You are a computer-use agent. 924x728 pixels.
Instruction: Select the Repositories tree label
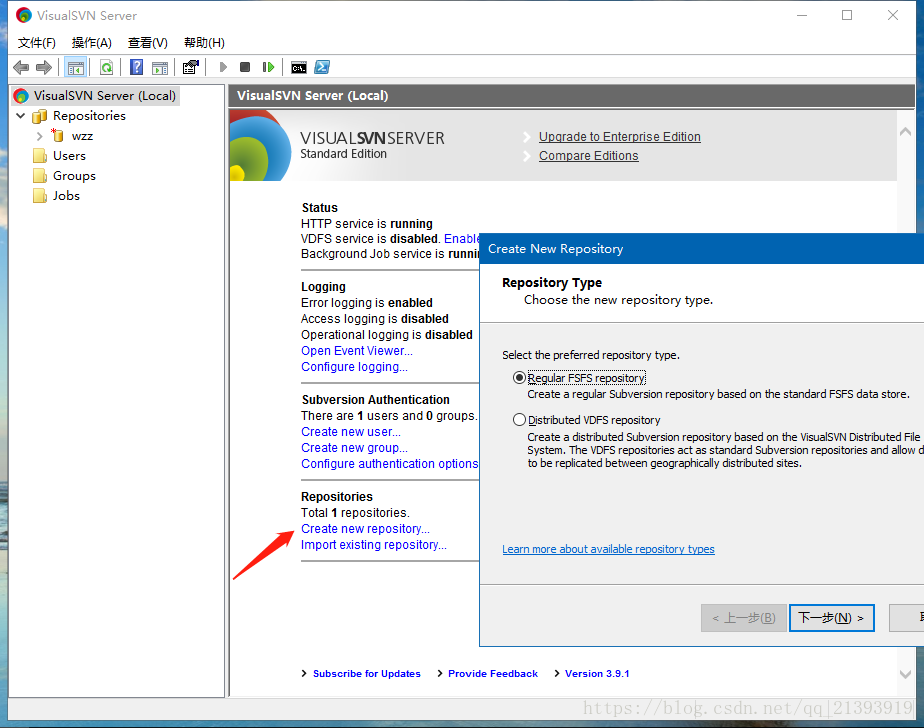tap(89, 116)
